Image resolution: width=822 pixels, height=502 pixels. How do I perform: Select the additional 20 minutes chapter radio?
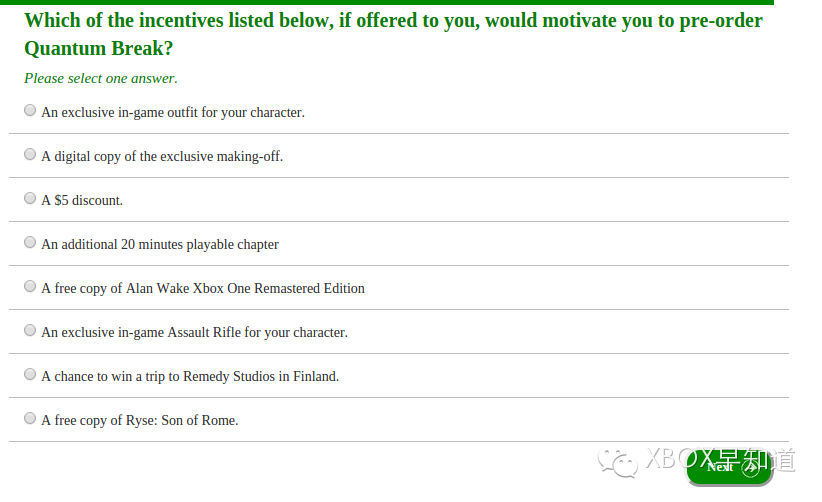coord(30,242)
